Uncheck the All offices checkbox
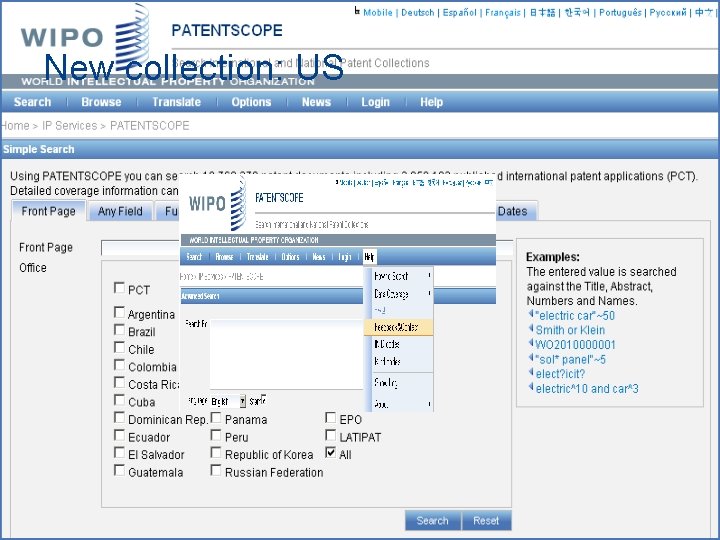 (331, 453)
